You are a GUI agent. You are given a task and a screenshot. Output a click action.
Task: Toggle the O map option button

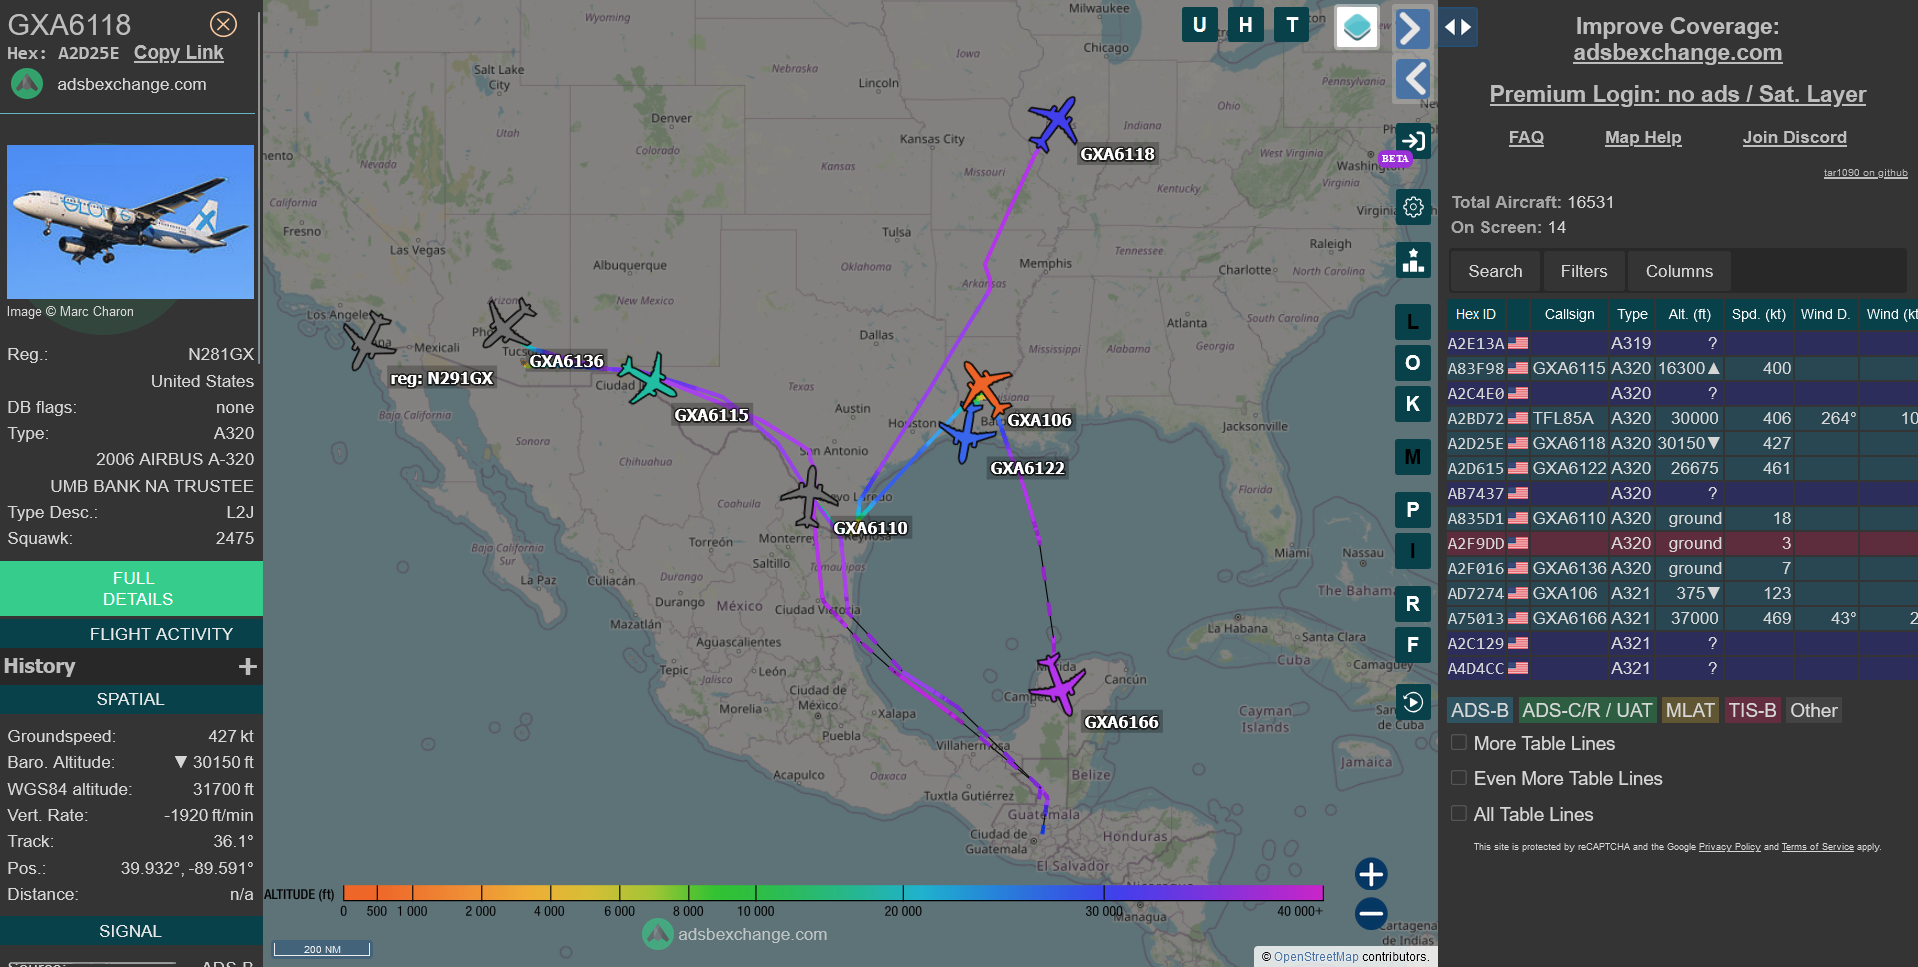[1412, 363]
